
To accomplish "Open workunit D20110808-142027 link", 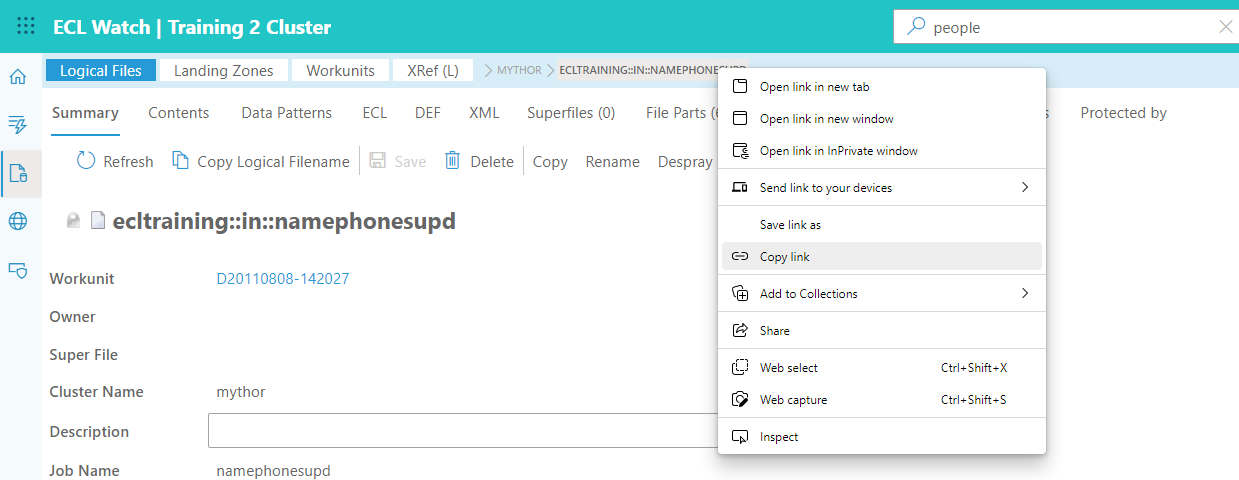I will point(283,279).
